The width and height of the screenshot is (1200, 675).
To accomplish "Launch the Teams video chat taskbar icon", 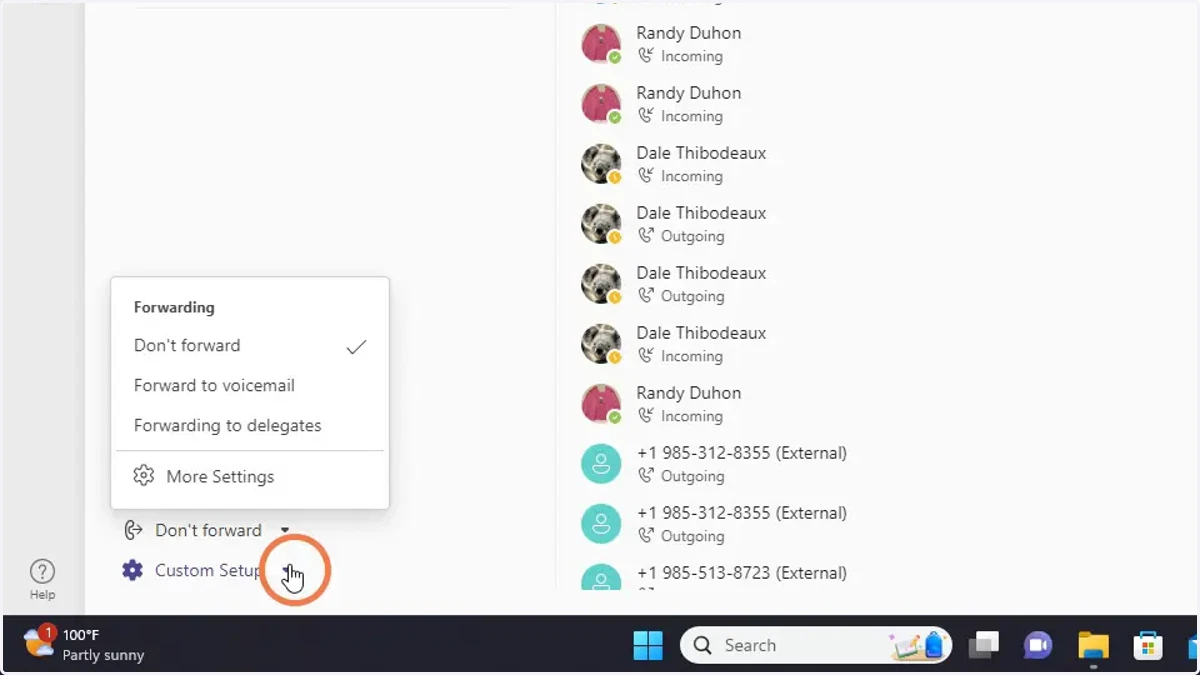I will point(1038,646).
